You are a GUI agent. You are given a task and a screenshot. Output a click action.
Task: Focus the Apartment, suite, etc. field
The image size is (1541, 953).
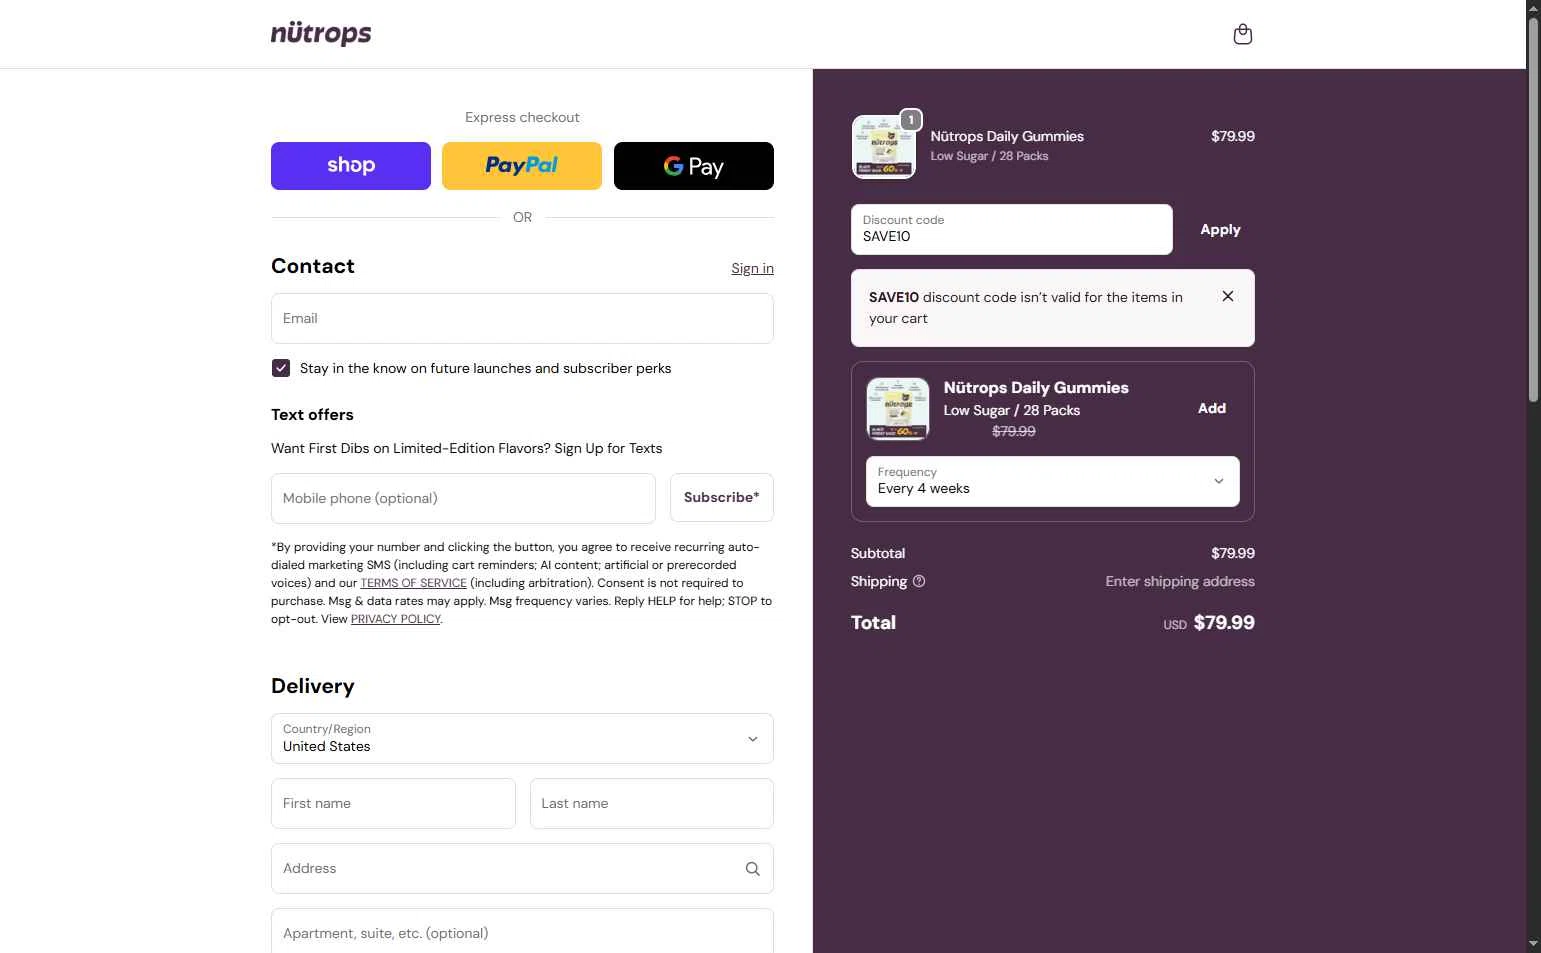pos(522,932)
